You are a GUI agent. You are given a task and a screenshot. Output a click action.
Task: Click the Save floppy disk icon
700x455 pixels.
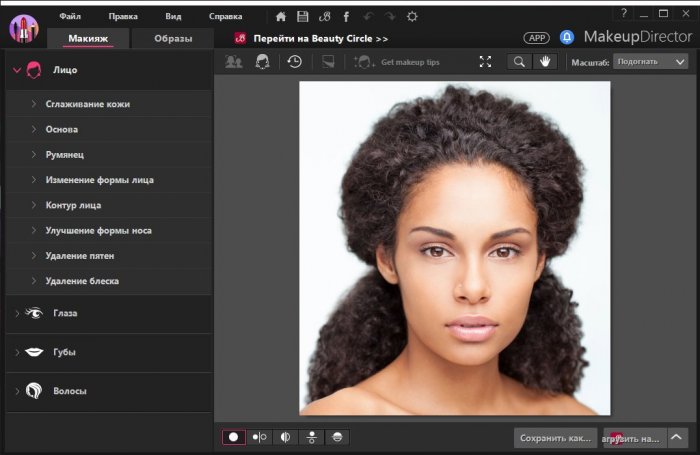(302, 16)
